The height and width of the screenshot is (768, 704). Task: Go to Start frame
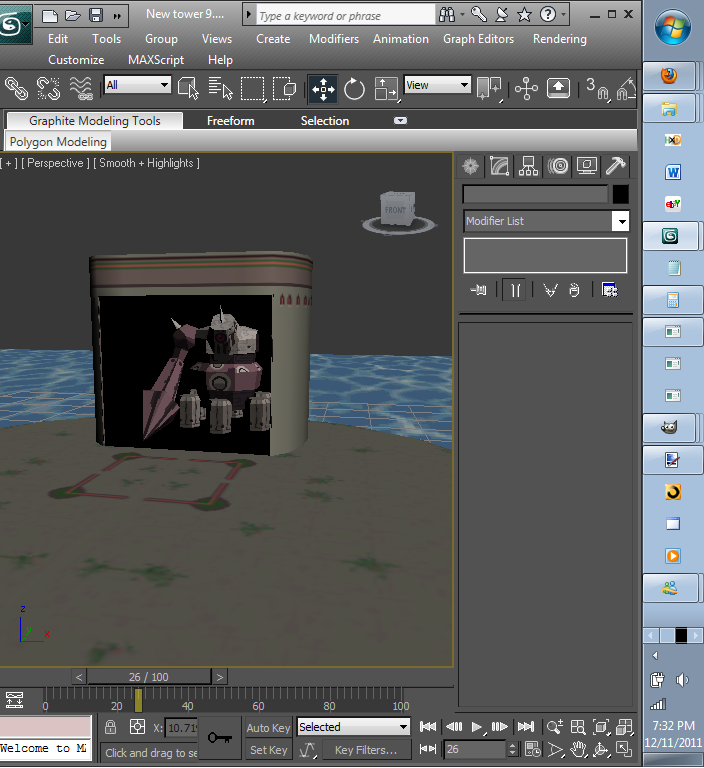428,727
